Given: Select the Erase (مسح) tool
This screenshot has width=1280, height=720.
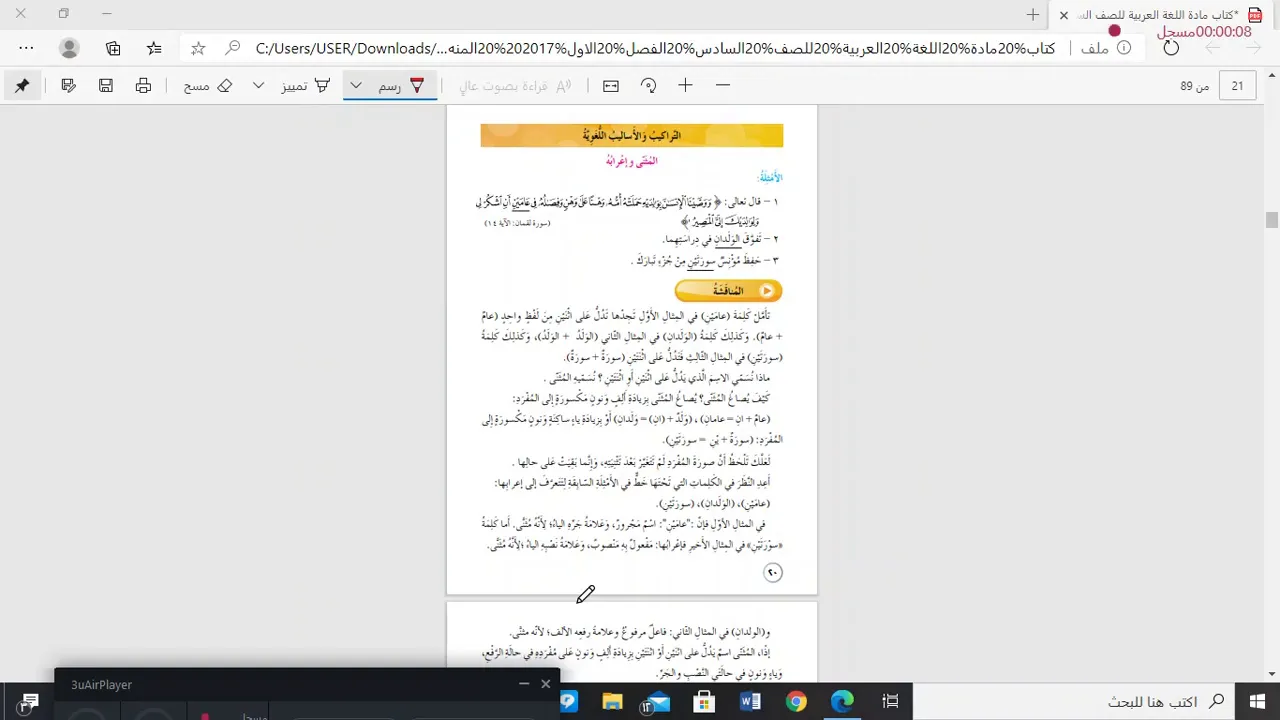Looking at the screenshot, I should pos(208,86).
